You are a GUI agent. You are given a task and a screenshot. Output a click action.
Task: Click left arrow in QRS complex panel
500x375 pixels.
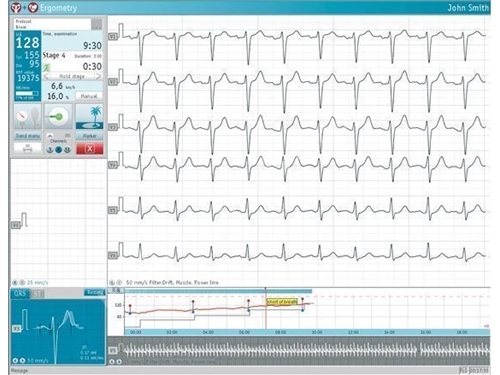coord(15,360)
